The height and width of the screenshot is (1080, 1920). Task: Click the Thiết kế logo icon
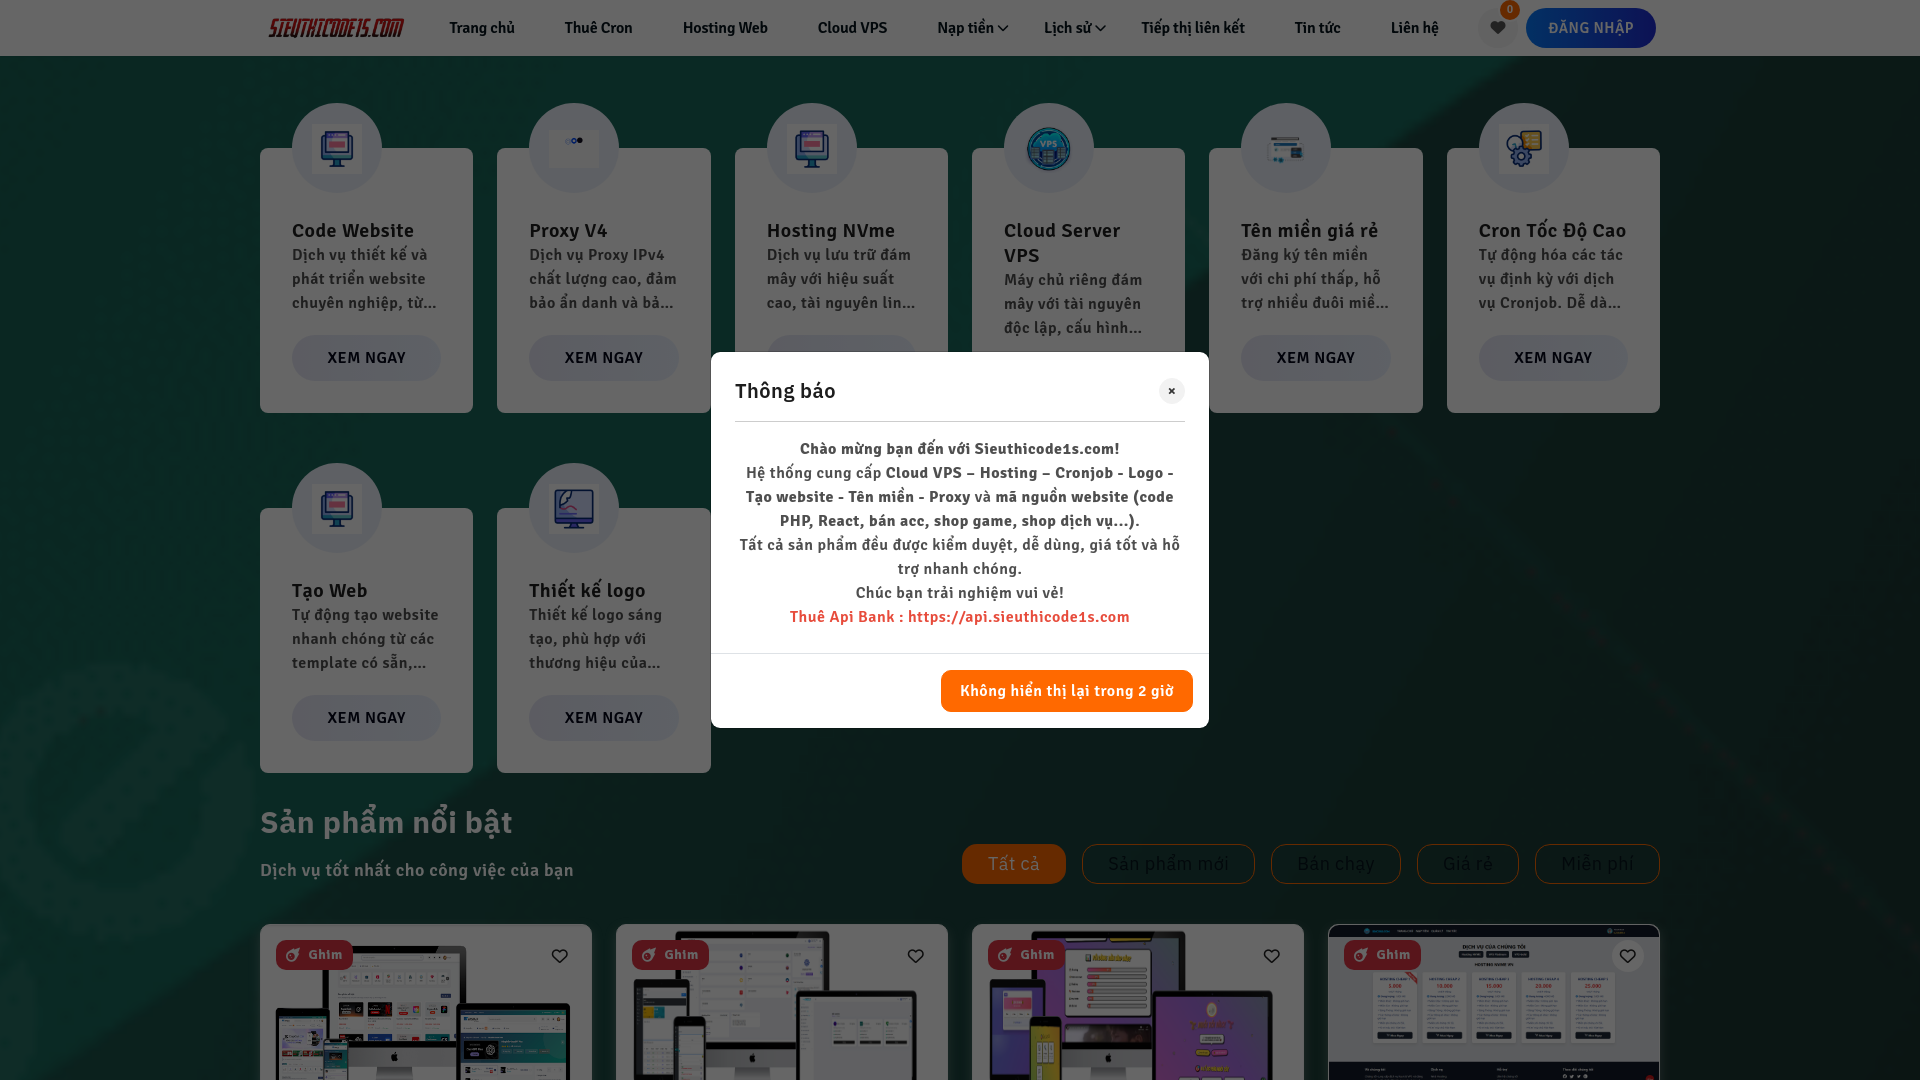(574, 508)
